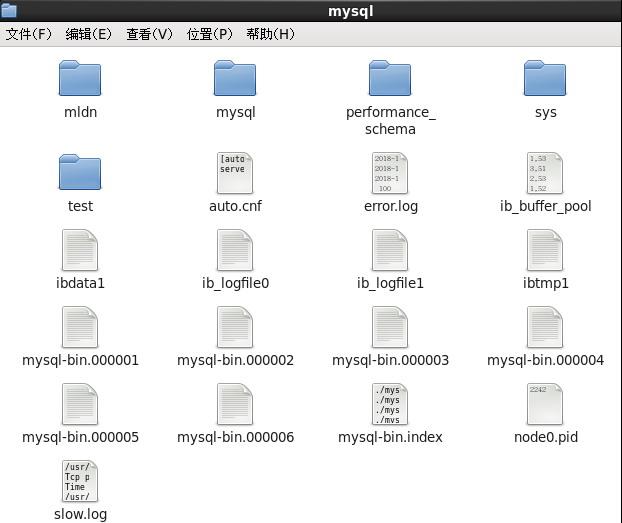Select the mysql-bin.index file icon

pyautogui.click(x=390, y=404)
